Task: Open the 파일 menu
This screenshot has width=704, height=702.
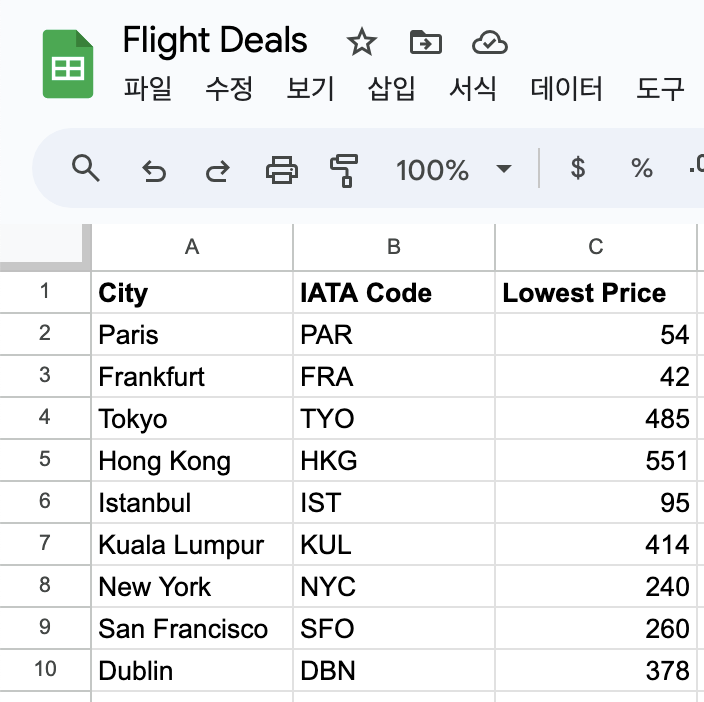Action: pos(148,89)
